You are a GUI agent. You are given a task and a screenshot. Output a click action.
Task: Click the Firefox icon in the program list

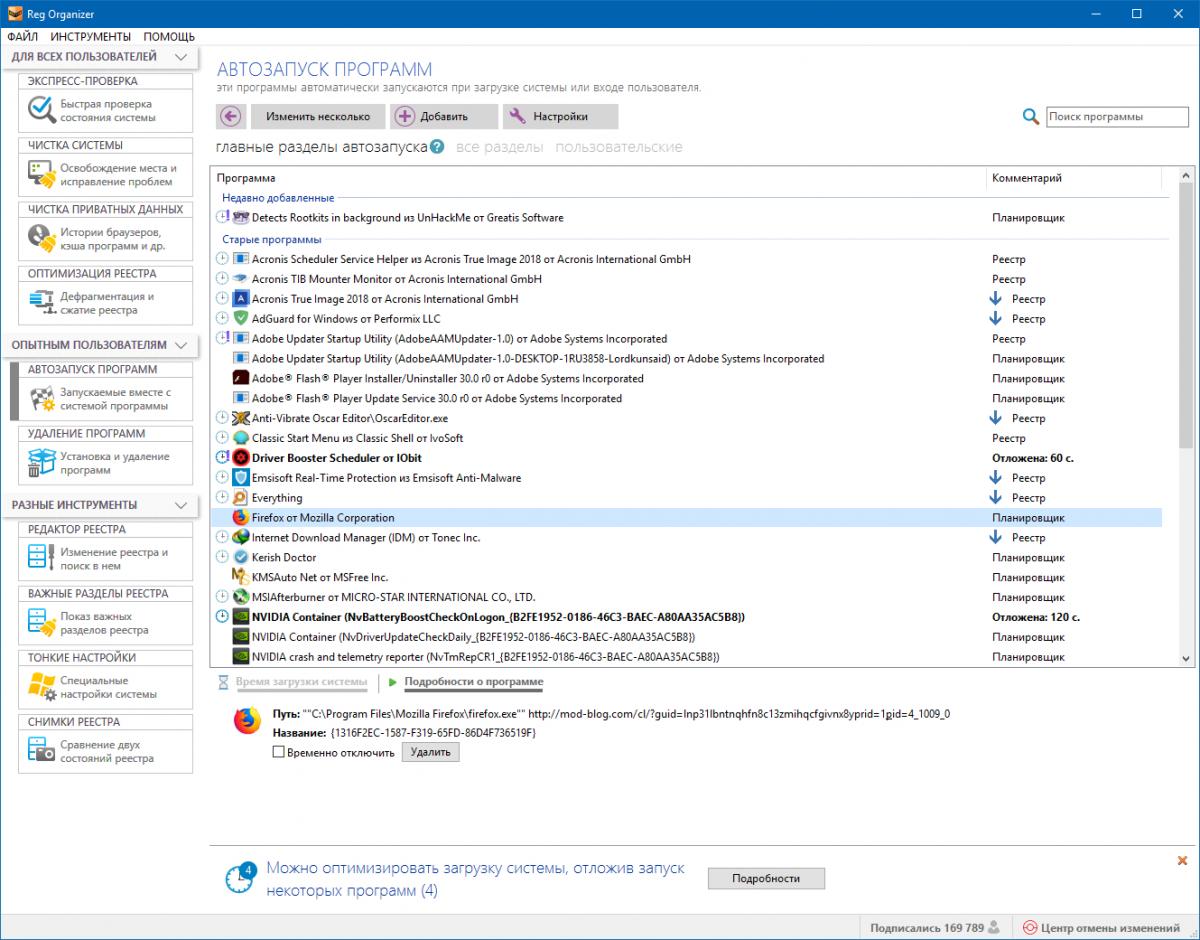pyautogui.click(x=240, y=518)
